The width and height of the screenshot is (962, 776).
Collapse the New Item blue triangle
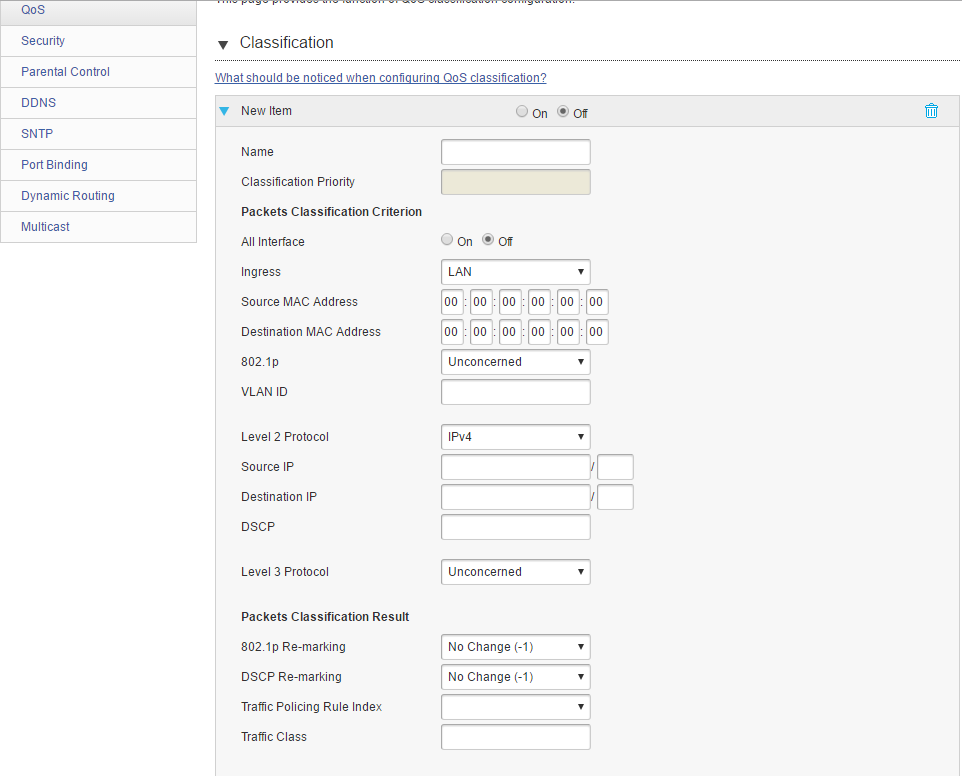pos(225,111)
